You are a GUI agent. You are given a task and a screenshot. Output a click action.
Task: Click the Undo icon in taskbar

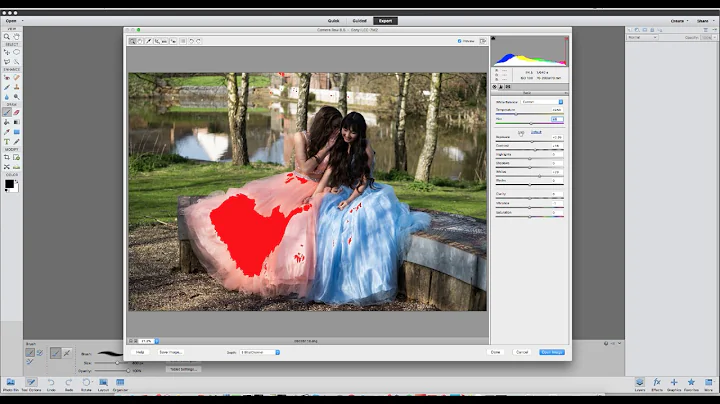(x=51, y=385)
